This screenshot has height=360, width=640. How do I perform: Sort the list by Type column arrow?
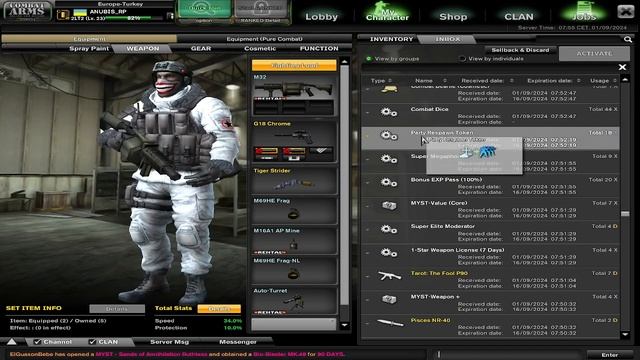click(390, 81)
